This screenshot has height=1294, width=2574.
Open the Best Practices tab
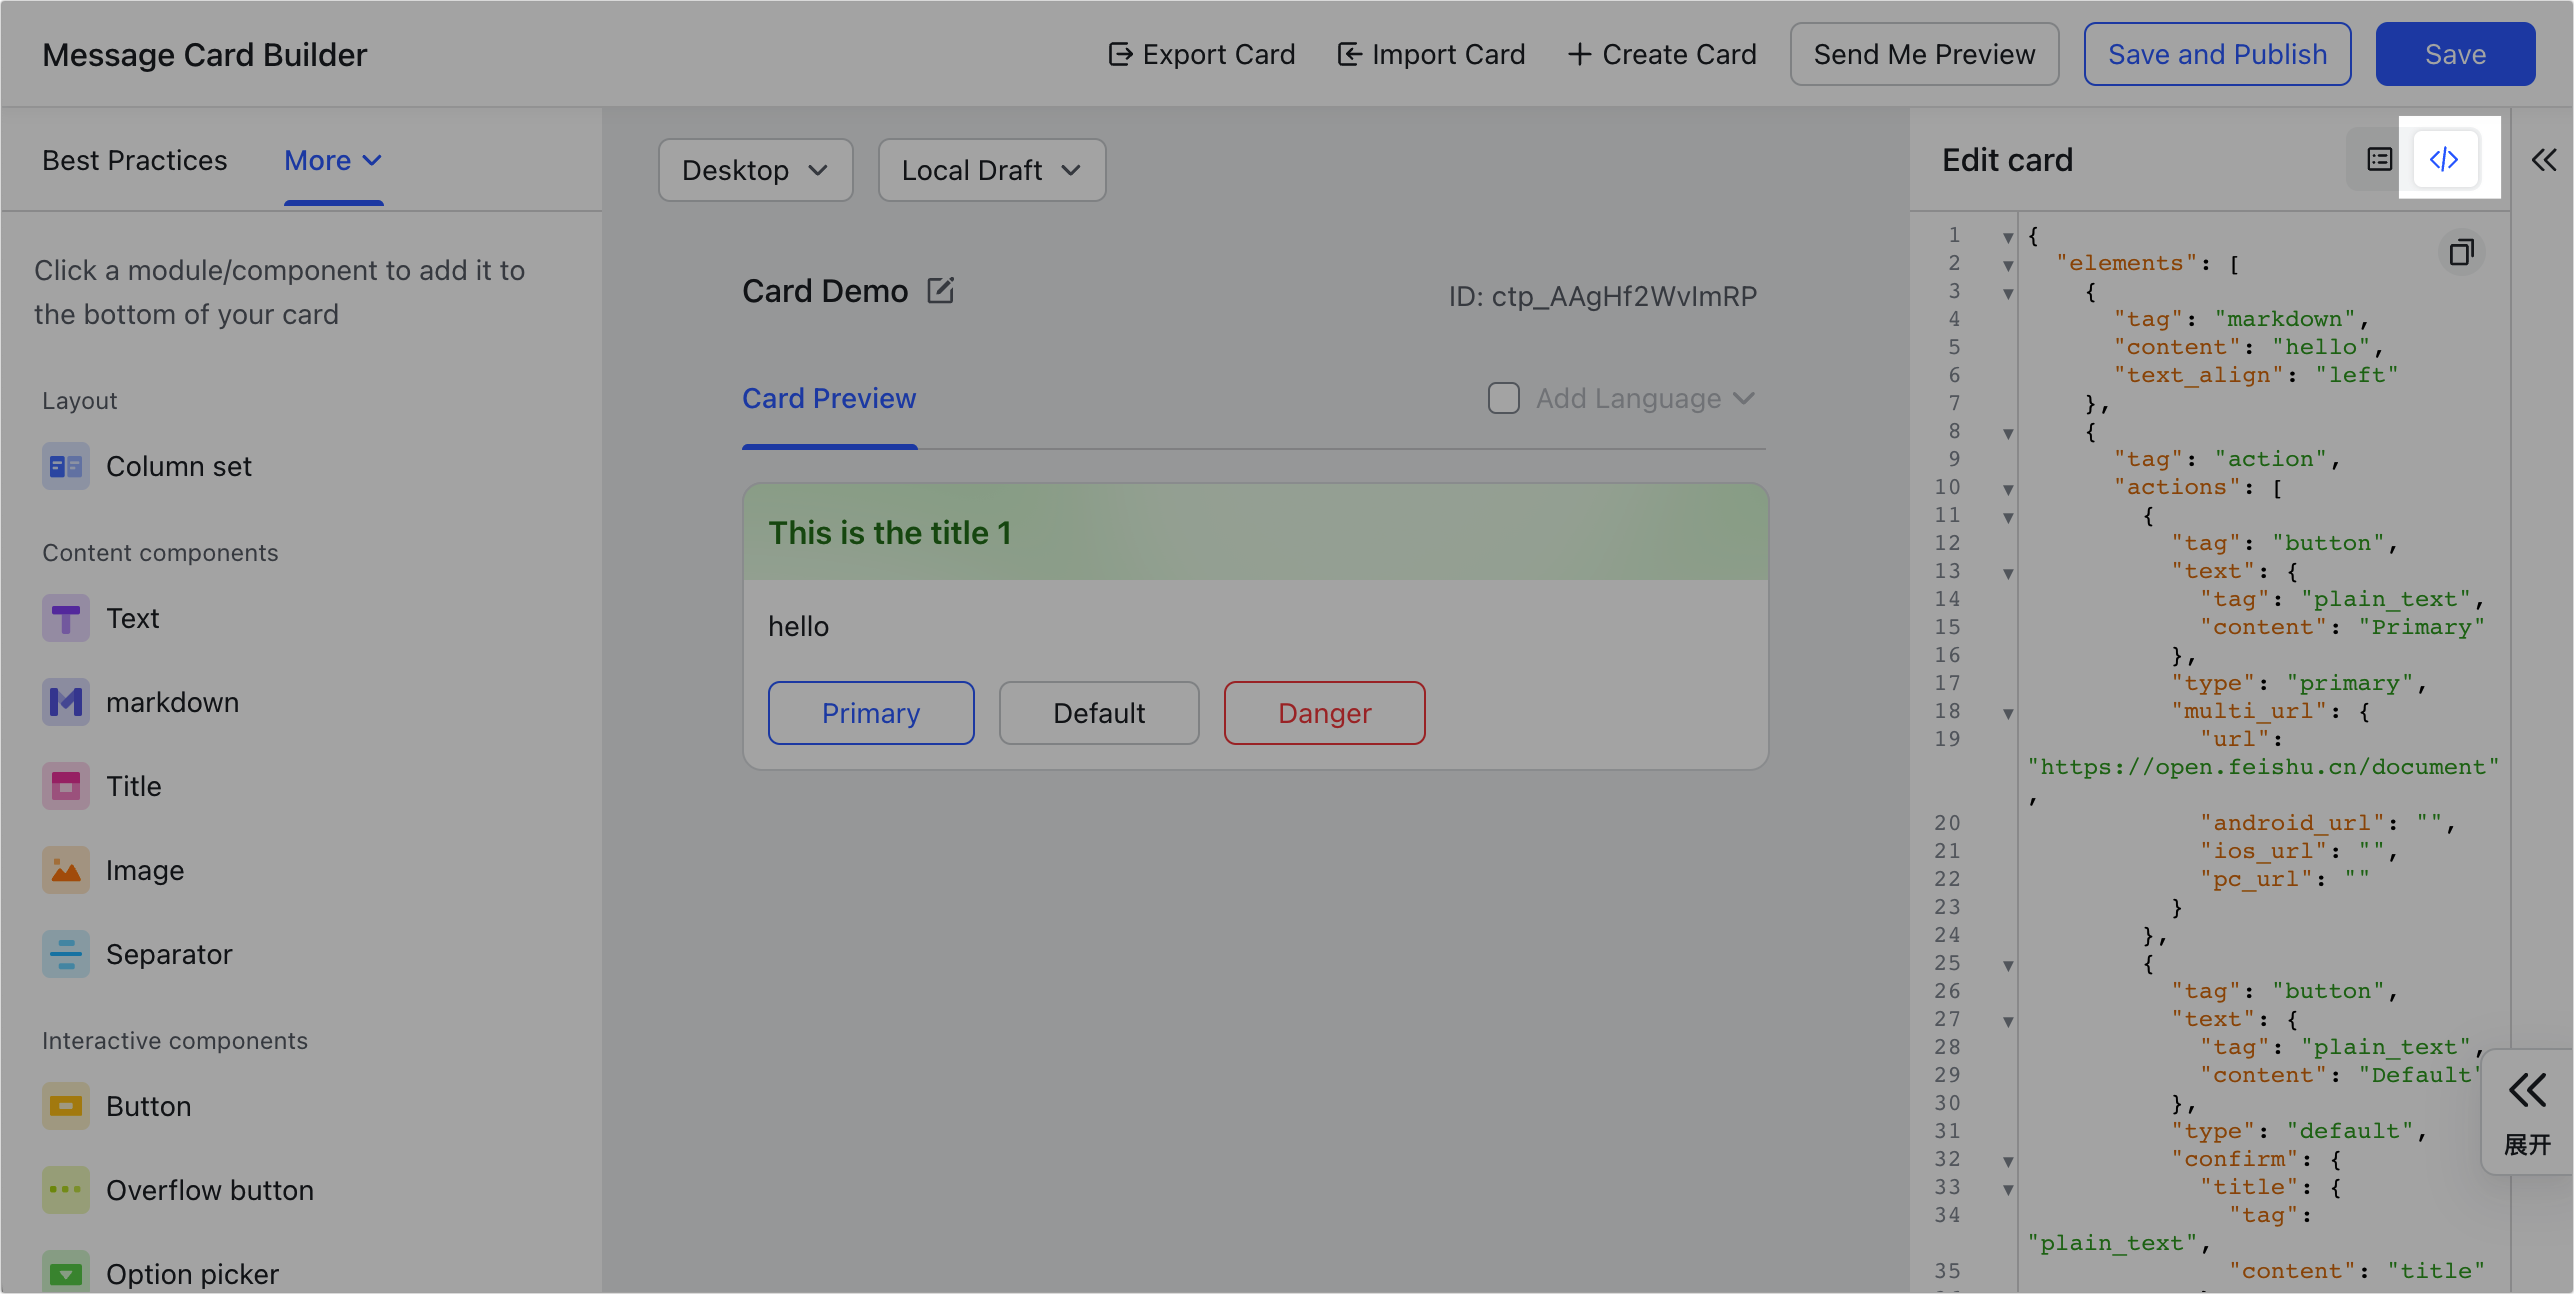pos(134,160)
